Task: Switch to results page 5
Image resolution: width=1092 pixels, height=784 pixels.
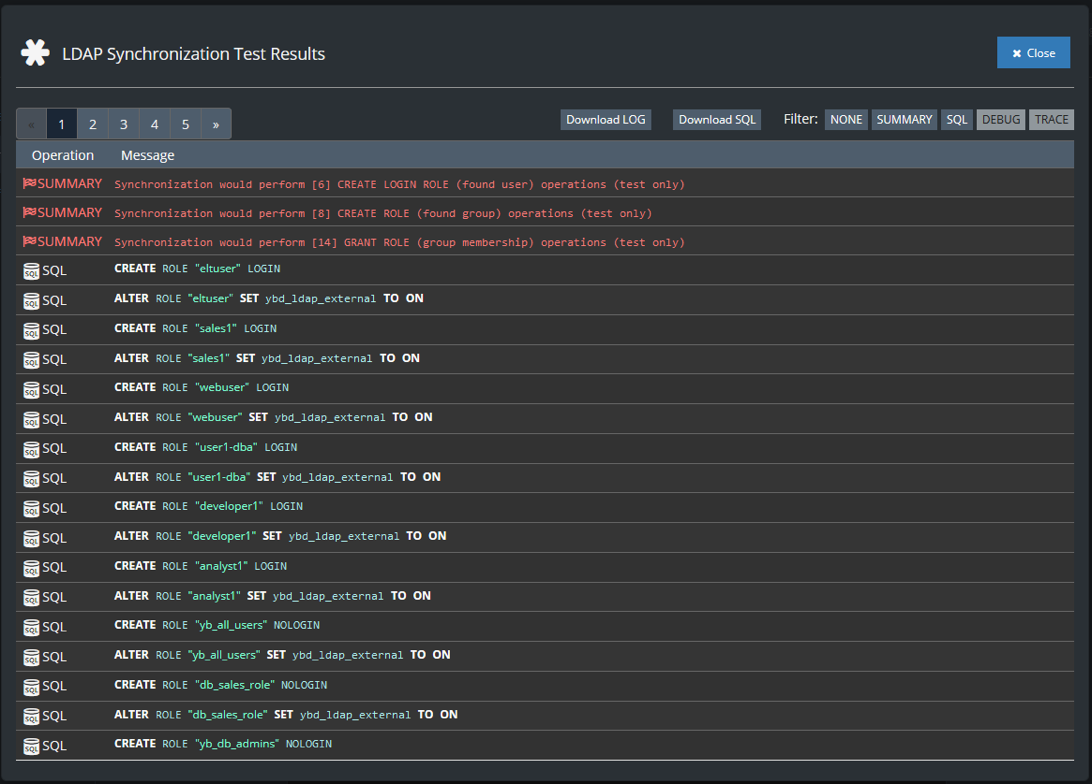Action: coord(186,124)
